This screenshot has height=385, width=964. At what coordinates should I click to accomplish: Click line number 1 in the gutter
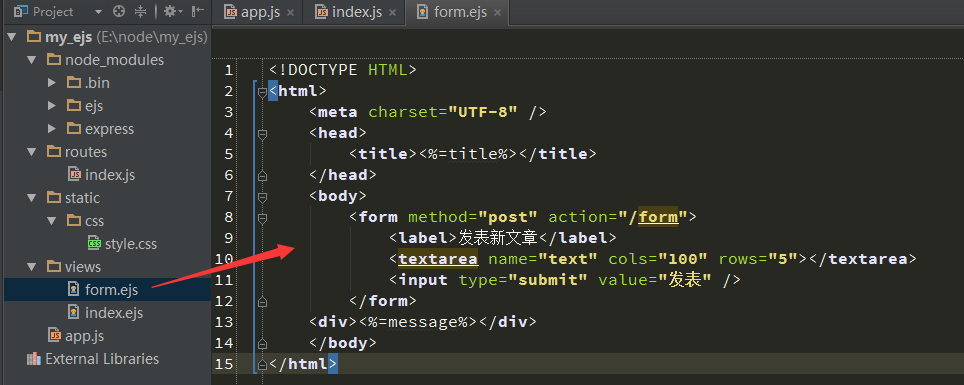(229, 70)
